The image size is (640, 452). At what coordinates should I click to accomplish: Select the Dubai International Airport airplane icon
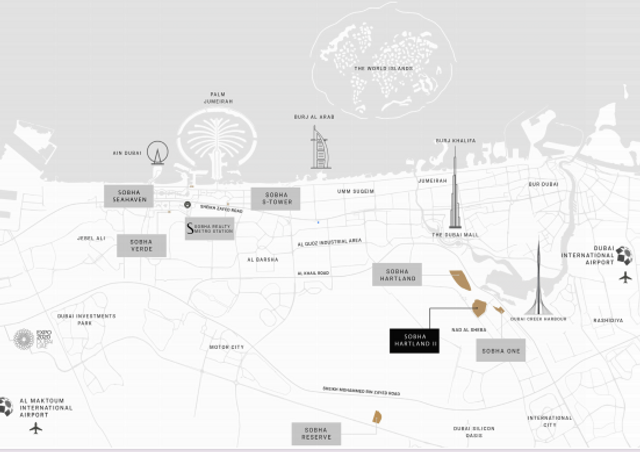tap(625, 278)
